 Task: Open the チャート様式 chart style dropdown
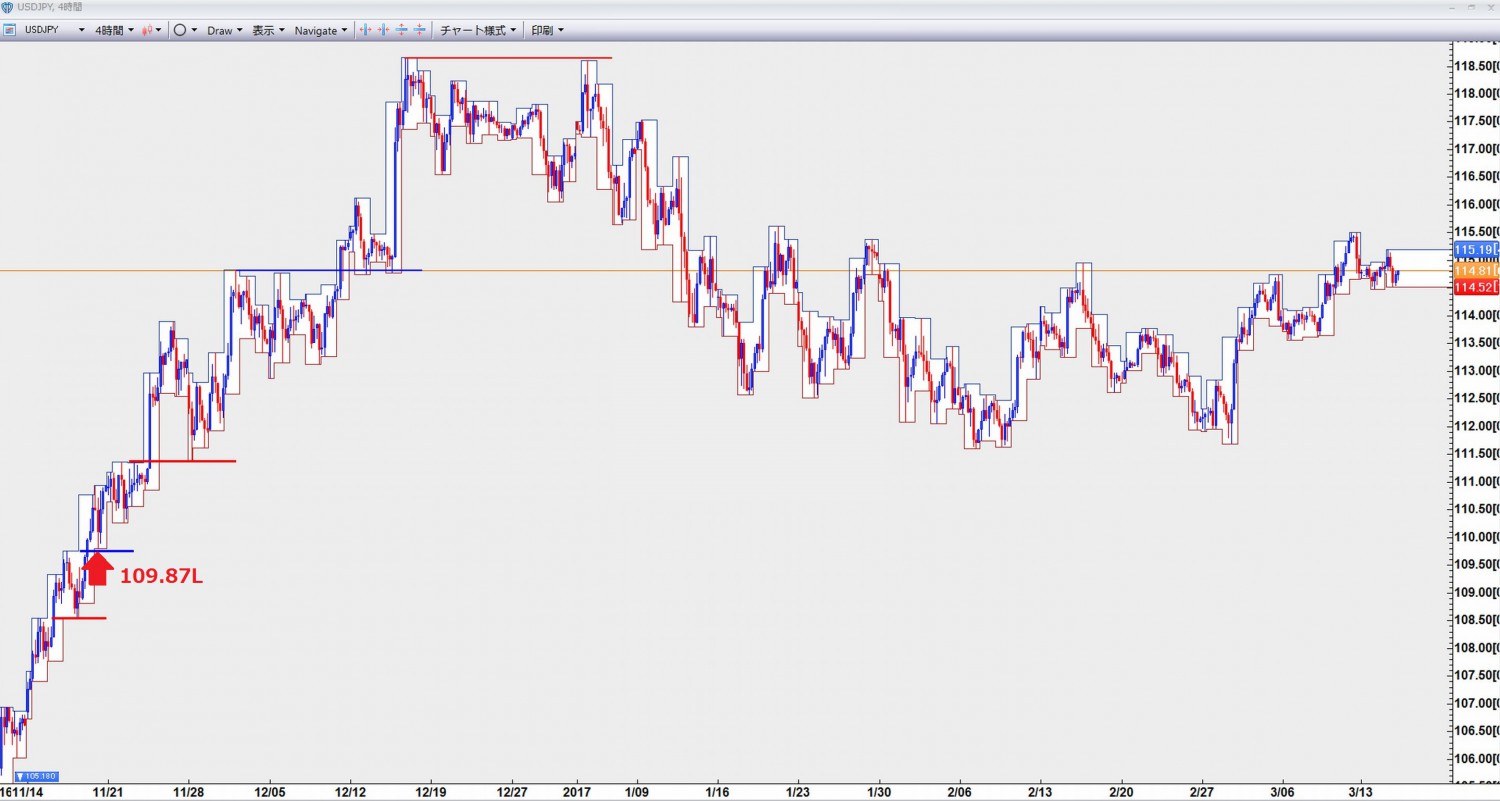pos(478,30)
